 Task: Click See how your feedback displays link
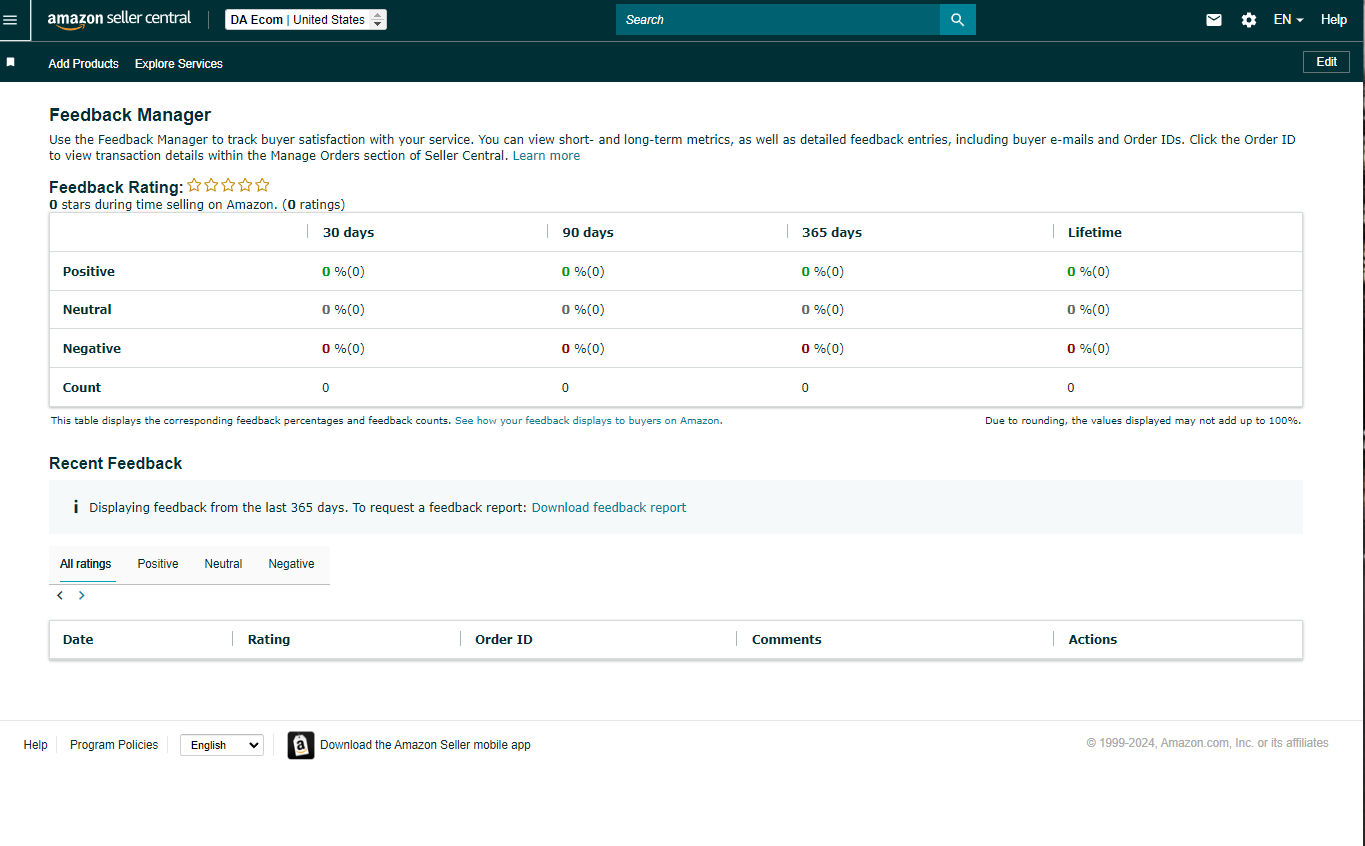[587, 421]
